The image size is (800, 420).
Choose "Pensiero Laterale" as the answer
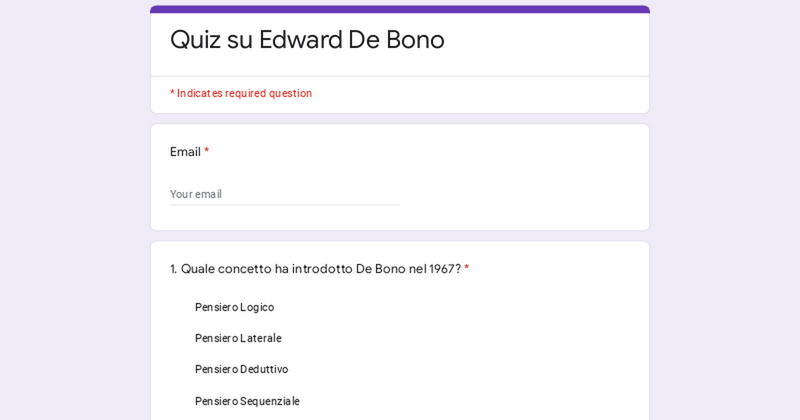238,338
